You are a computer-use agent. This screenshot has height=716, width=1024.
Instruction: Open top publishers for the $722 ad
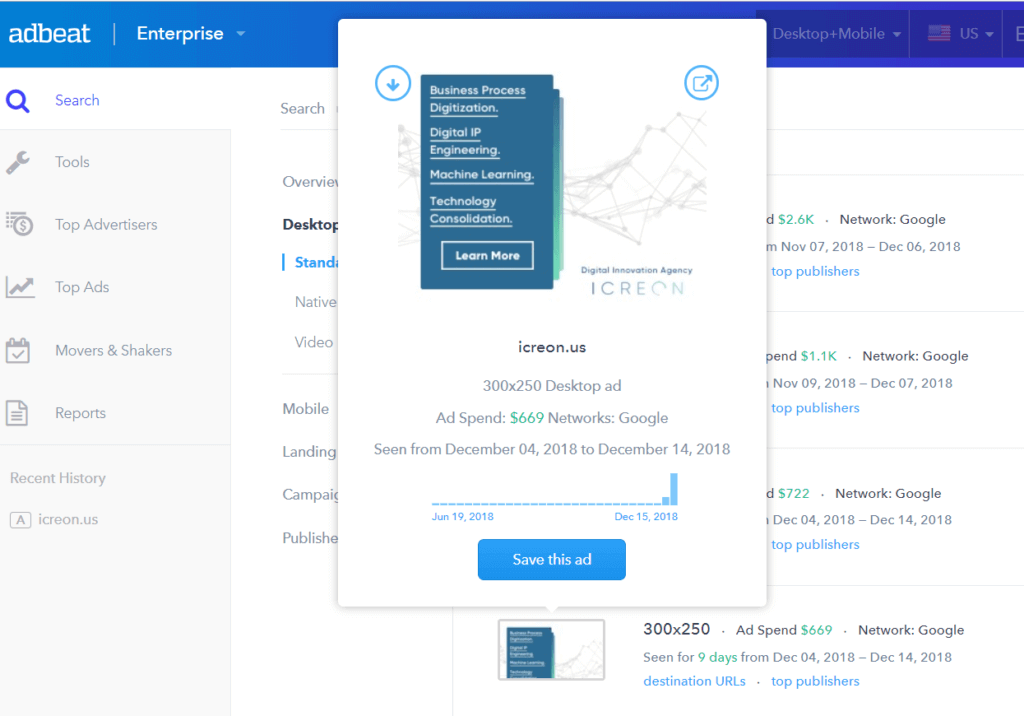[815, 544]
